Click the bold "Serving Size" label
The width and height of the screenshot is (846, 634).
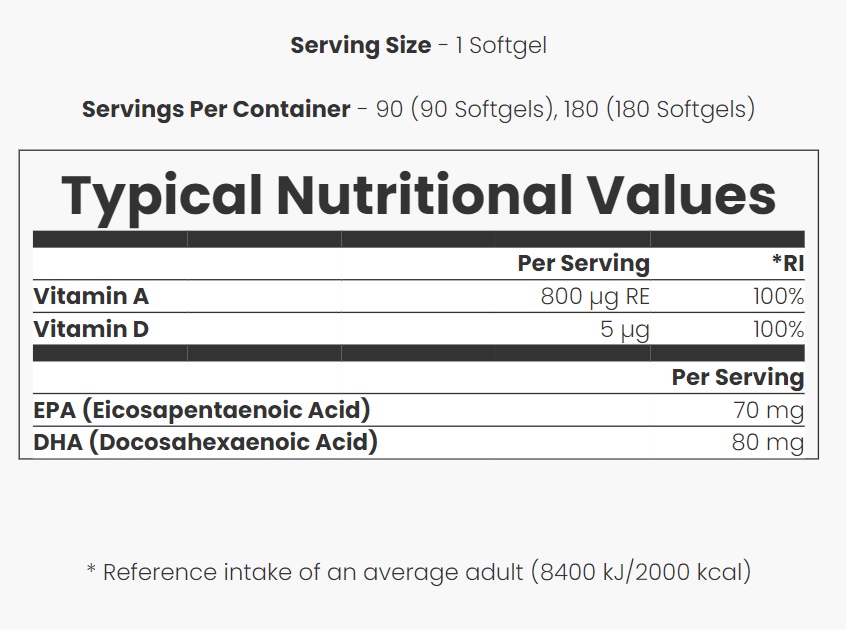[360, 46]
